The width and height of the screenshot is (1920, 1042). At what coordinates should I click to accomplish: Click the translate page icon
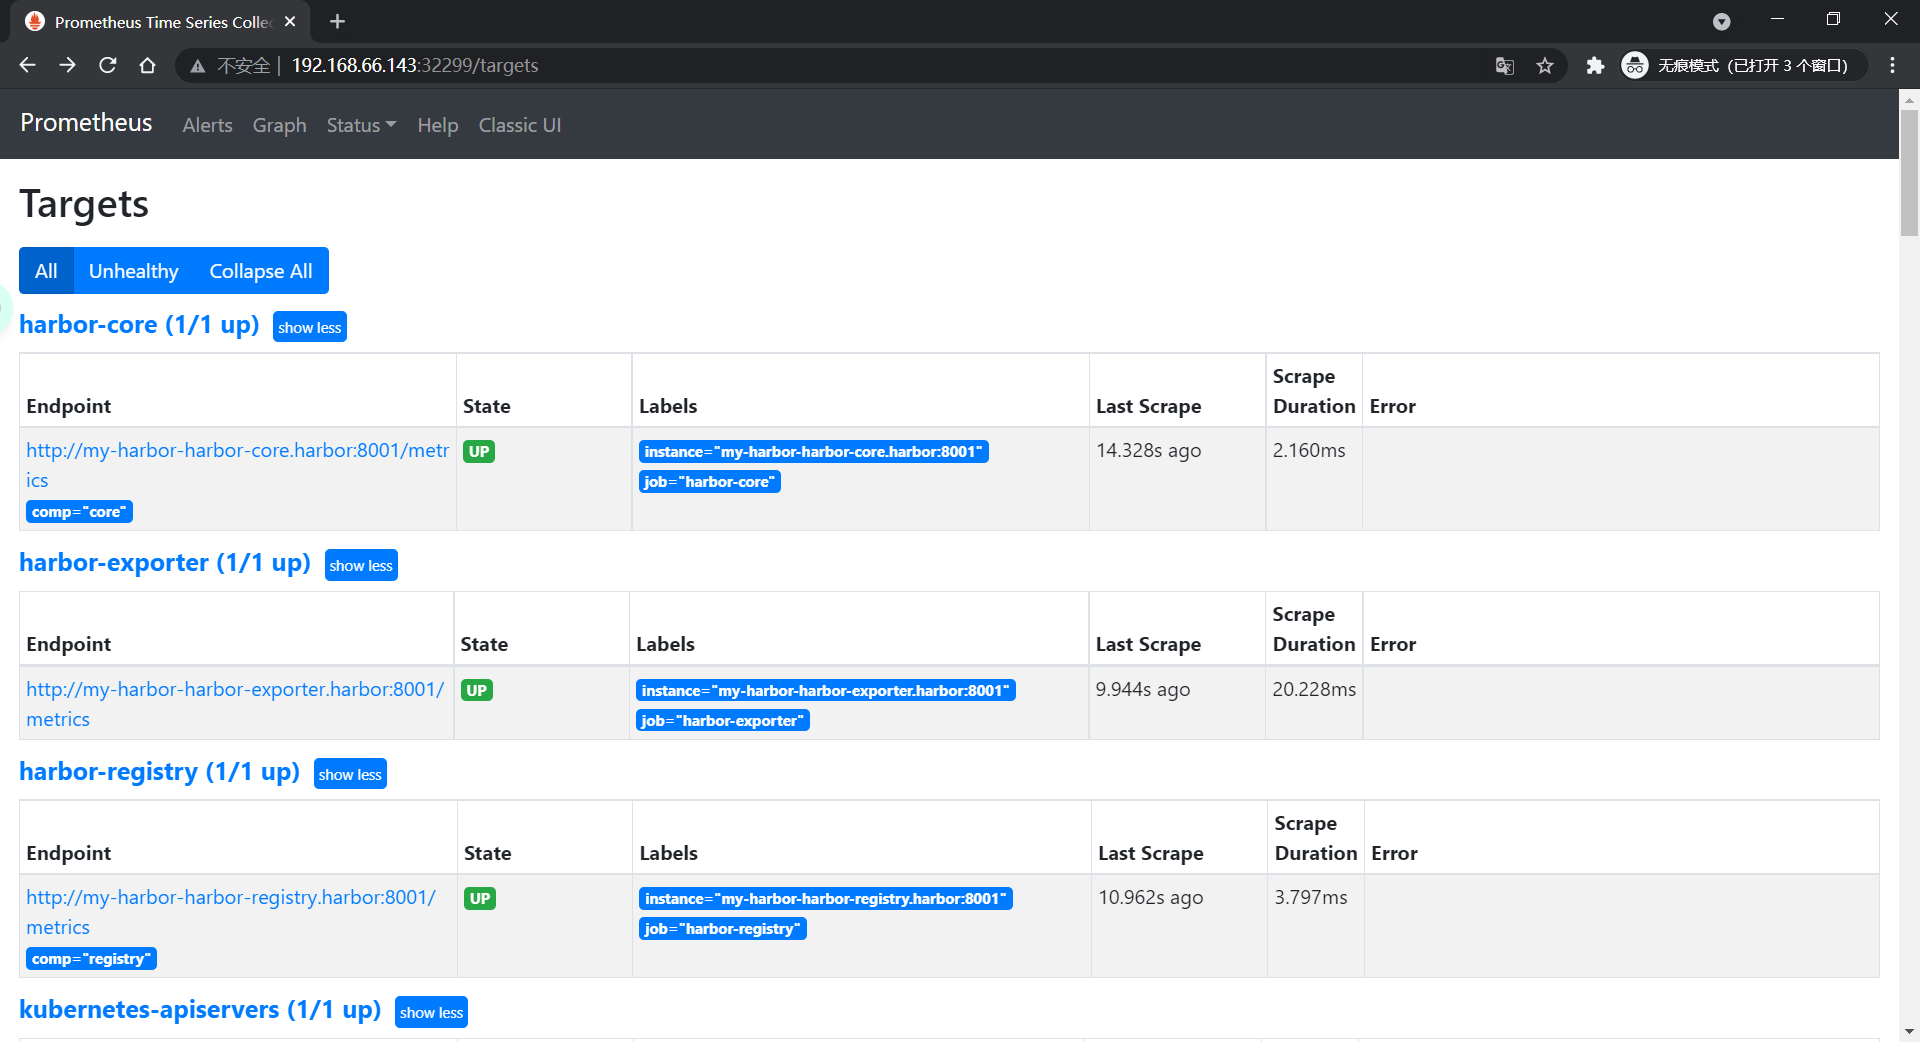coord(1504,65)
